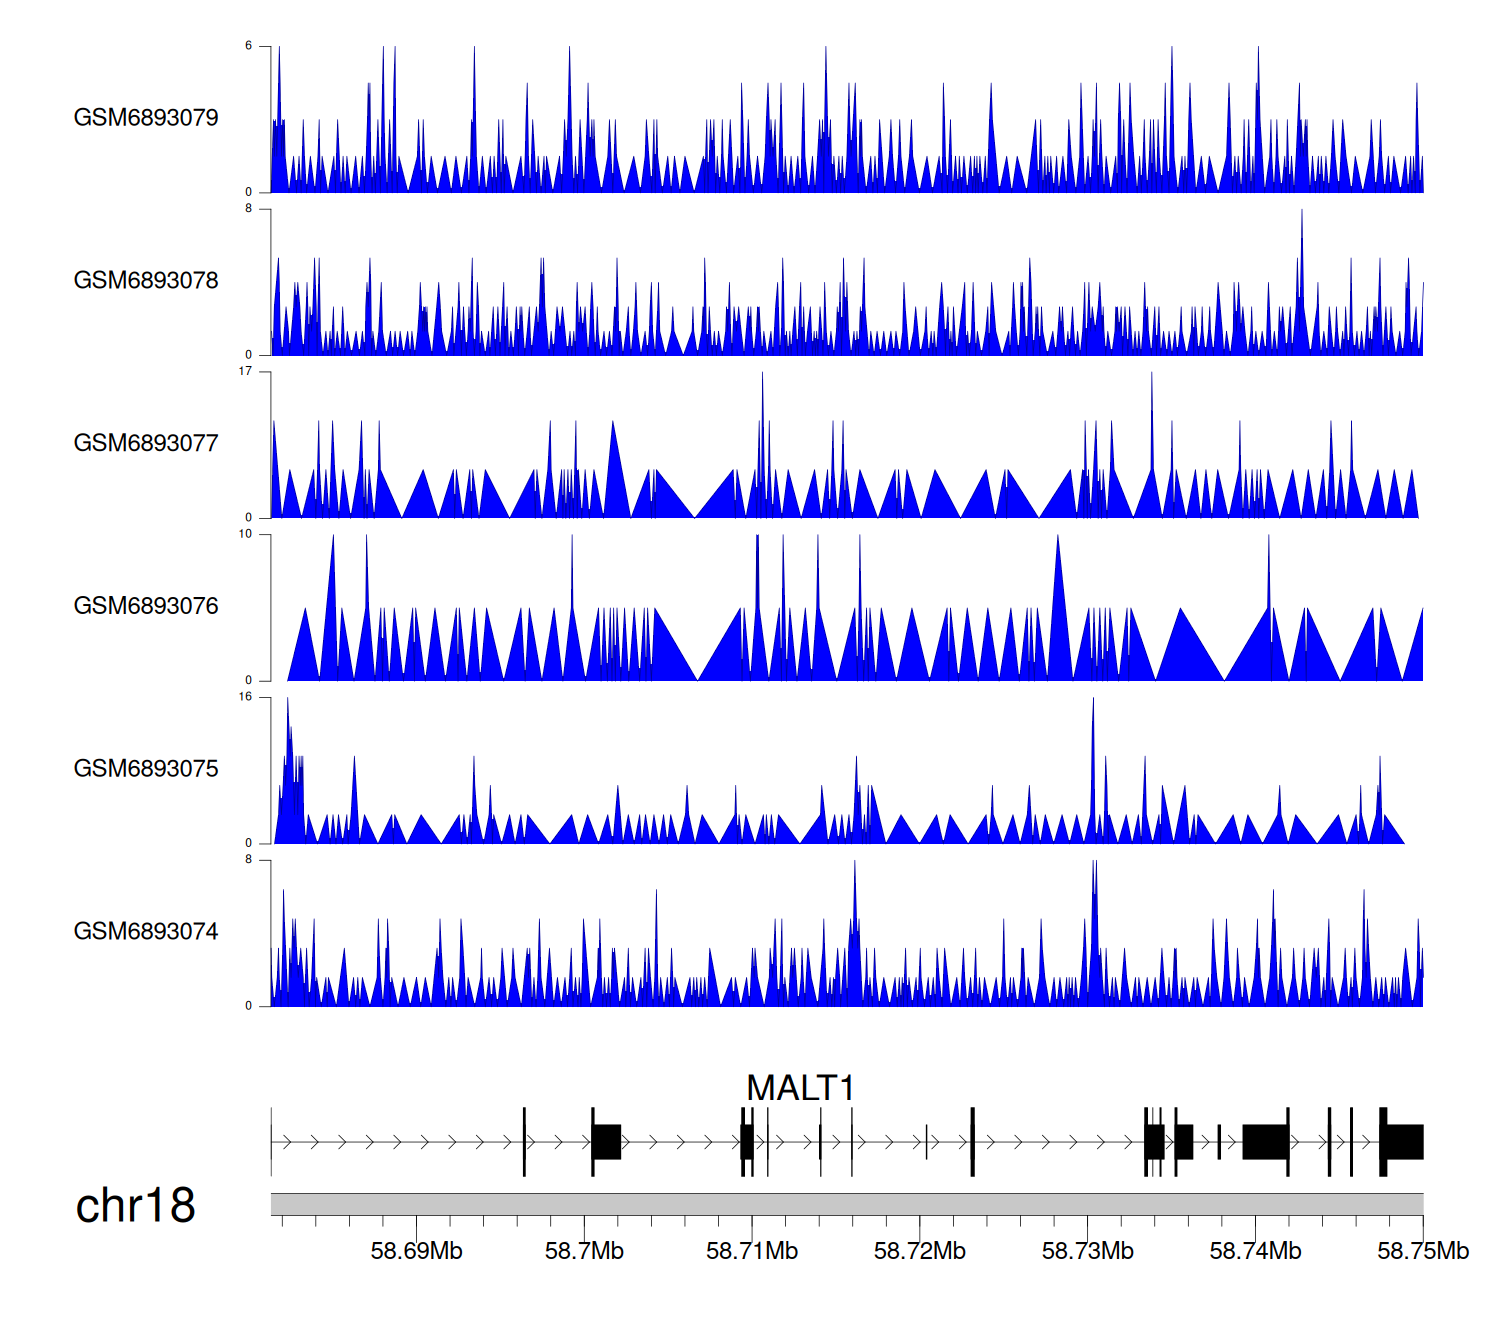Click the chr18 chromosome label
The height and width of the screenshot is (1320, 1500).
pos(135,1206)
